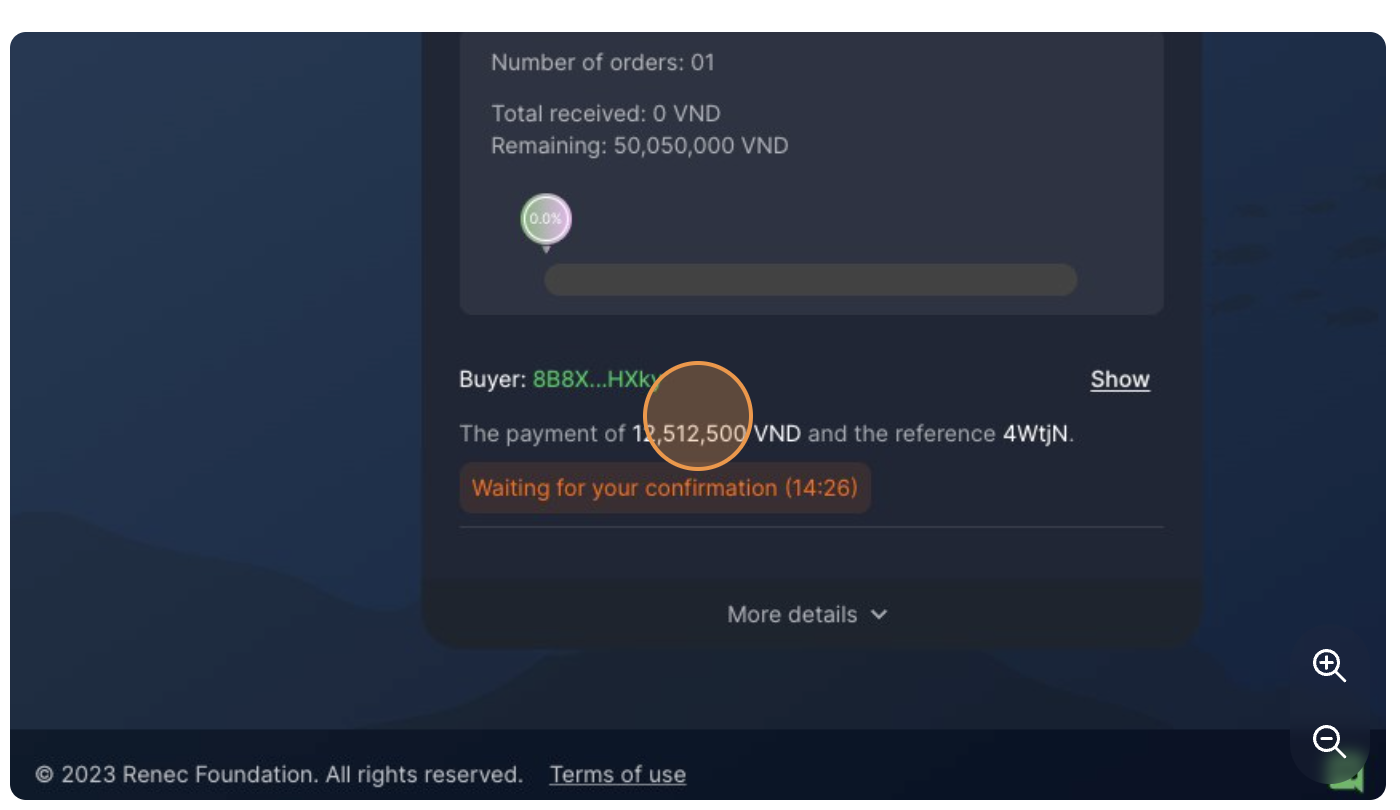Click "The payment of" sentence start
1400x810 pixels.
[x=542, y=434]
